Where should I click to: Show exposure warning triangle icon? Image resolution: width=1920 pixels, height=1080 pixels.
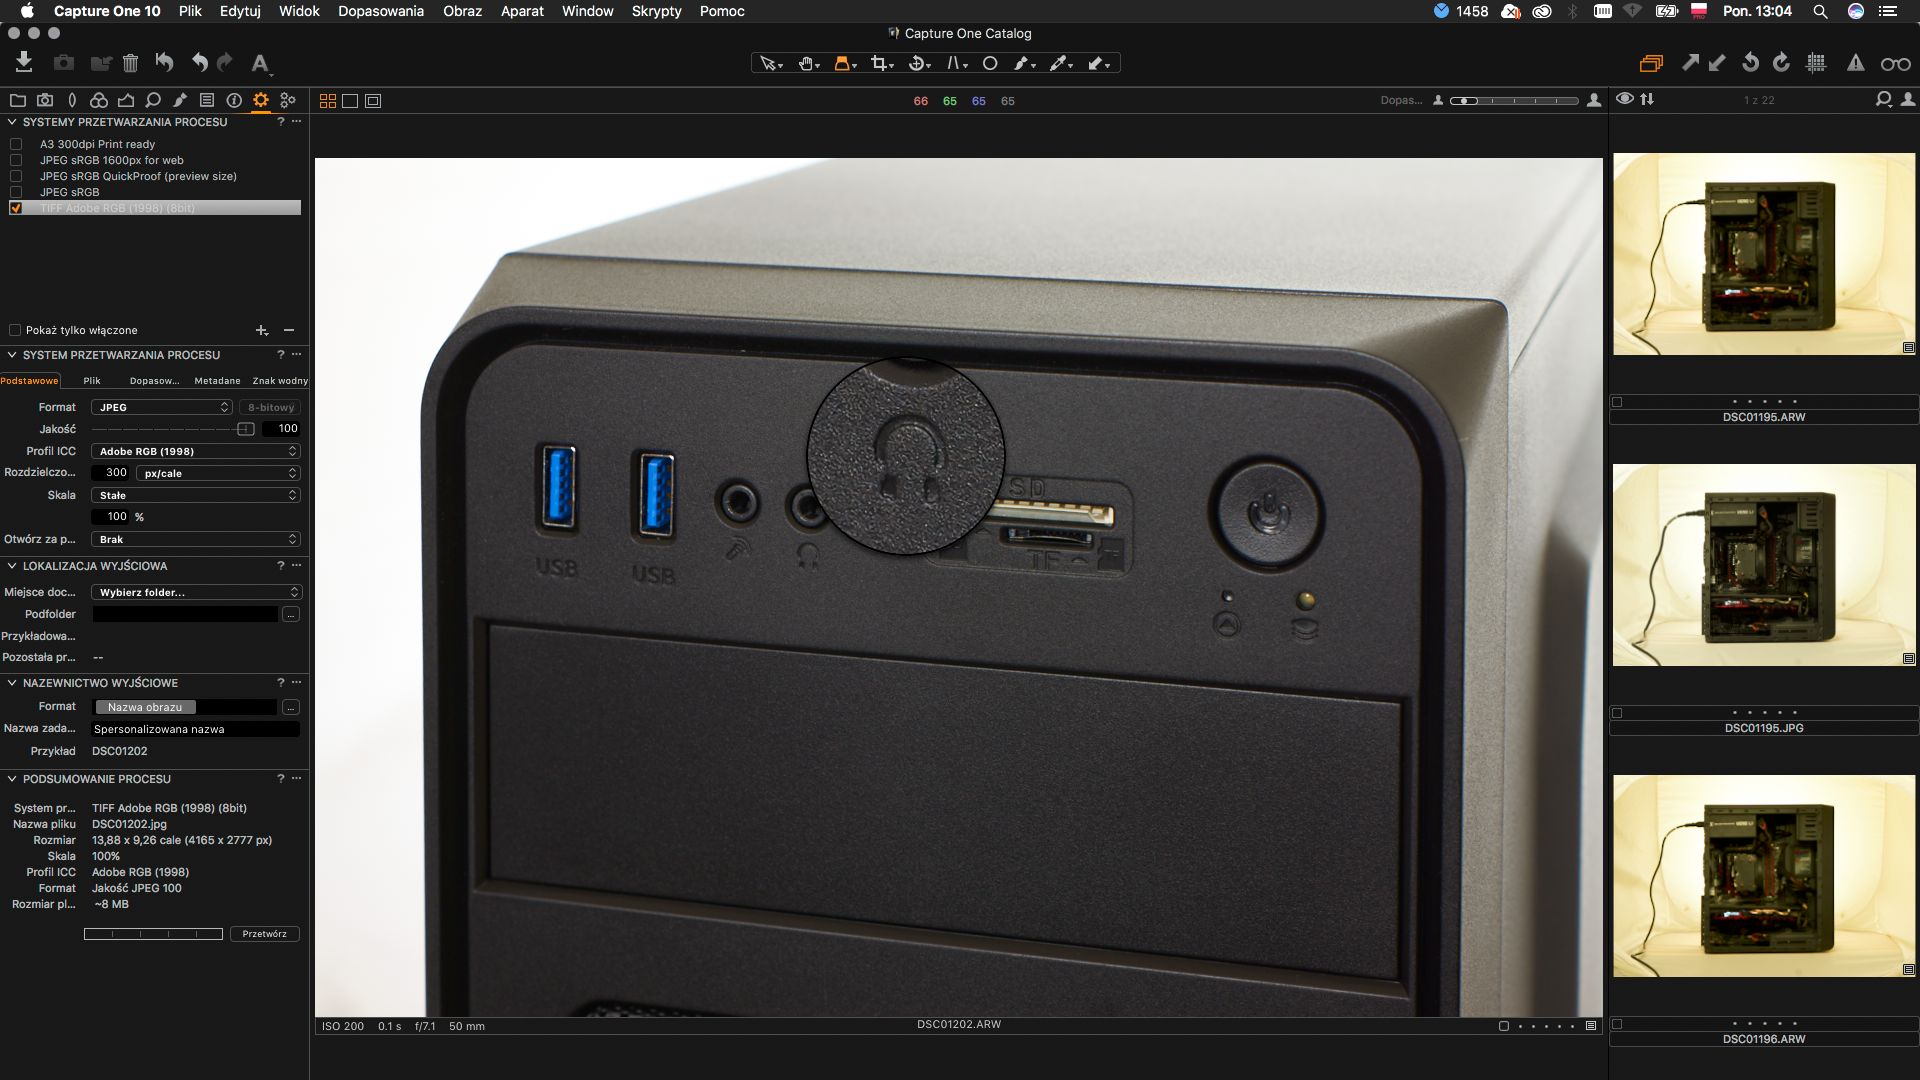pos(1855,63)
